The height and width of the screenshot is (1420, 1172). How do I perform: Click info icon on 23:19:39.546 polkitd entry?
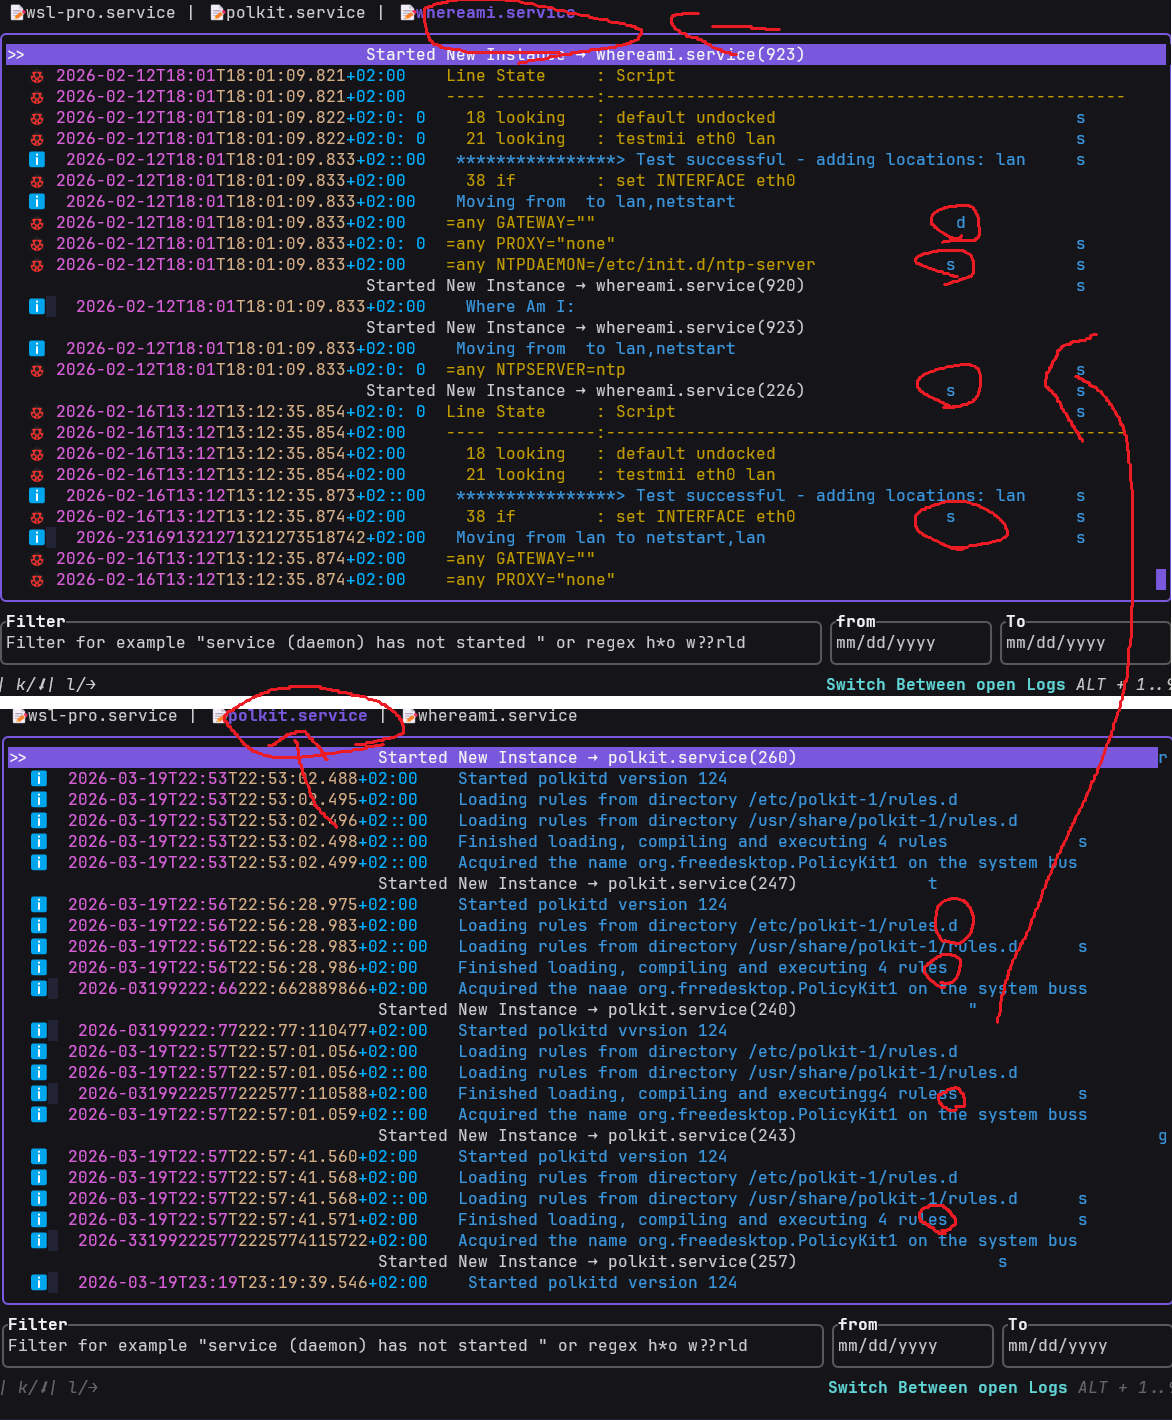tap(39, 1283)
